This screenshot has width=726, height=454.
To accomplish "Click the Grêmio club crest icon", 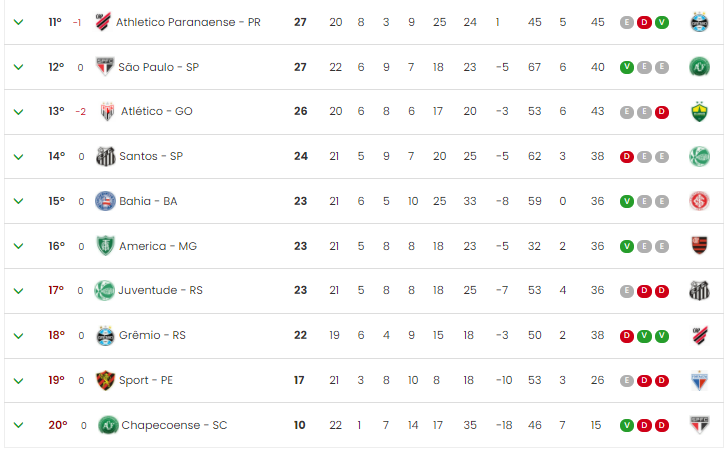I will pos(105,335).
